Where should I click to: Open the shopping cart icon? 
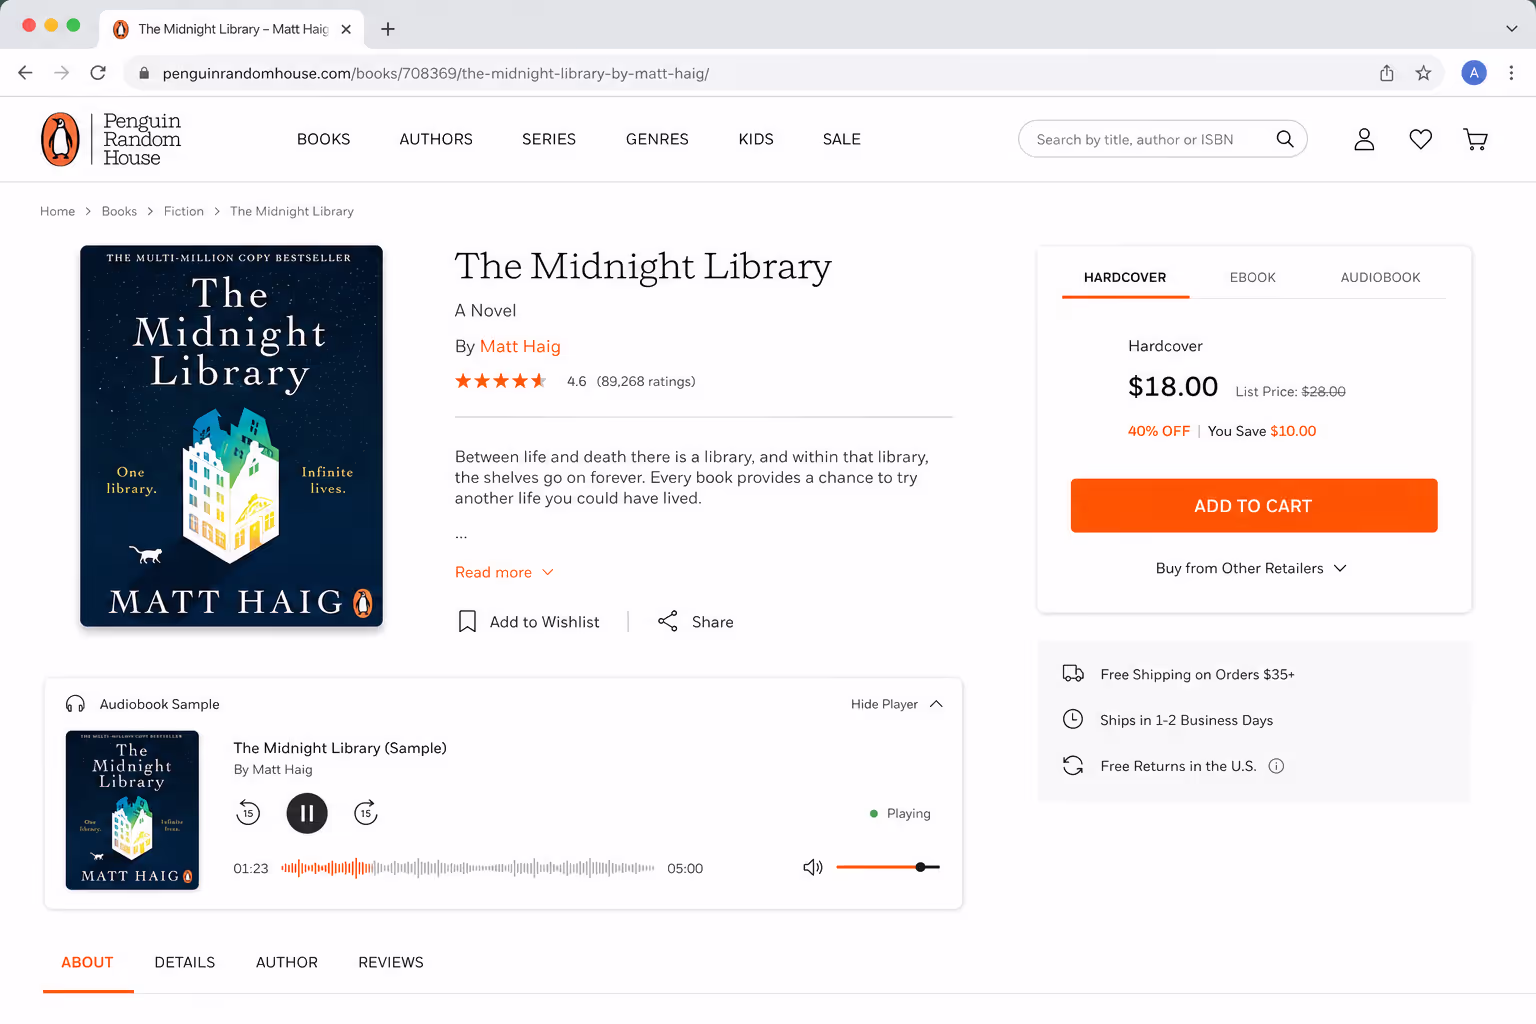click(1475, 139)
